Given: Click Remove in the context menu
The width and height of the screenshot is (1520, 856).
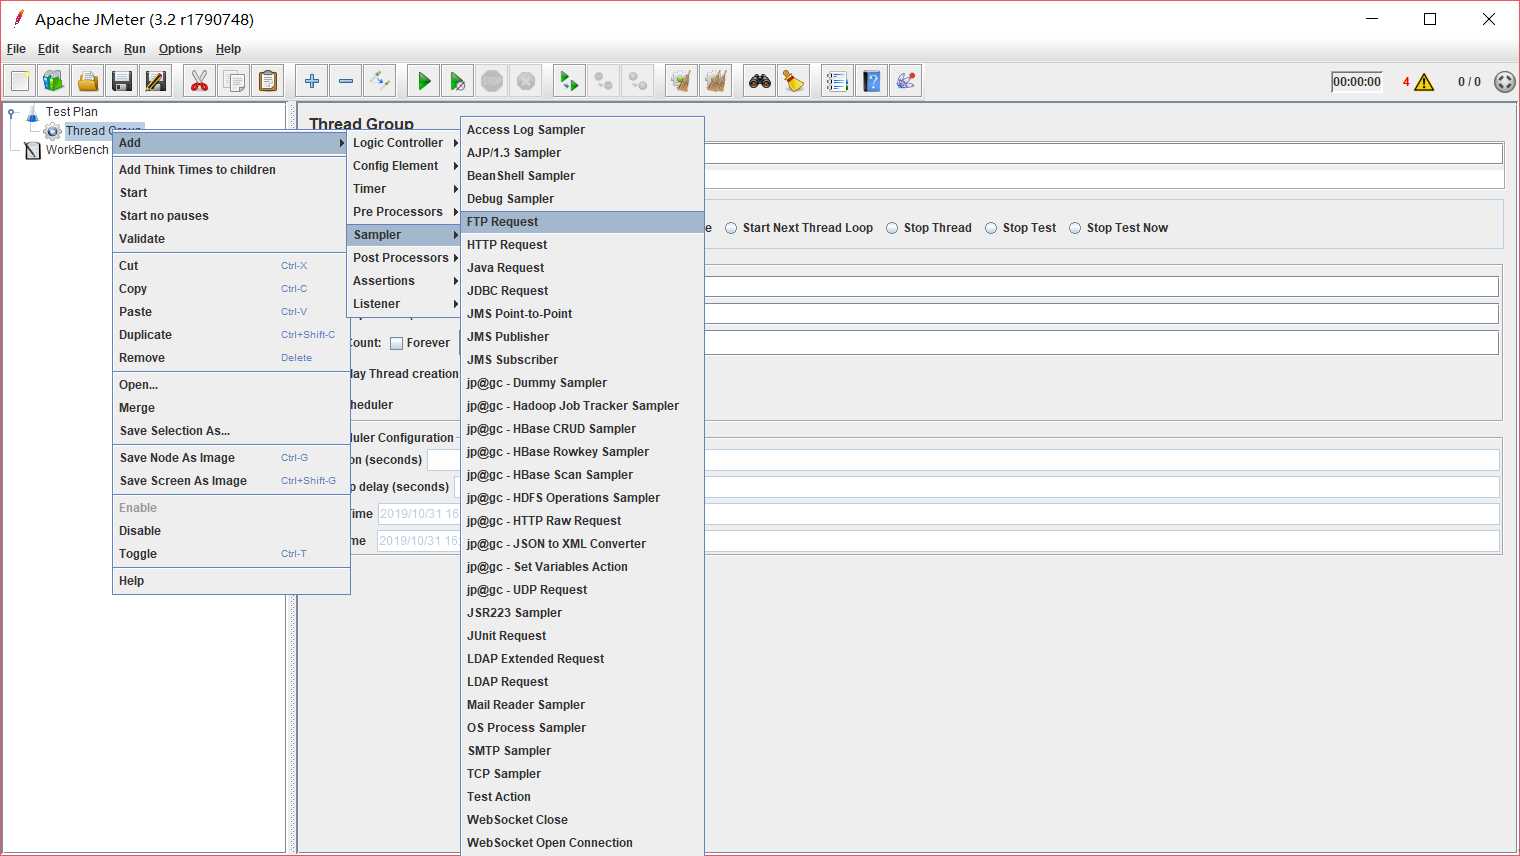Looking at the screenshot, I should (231, 358).
